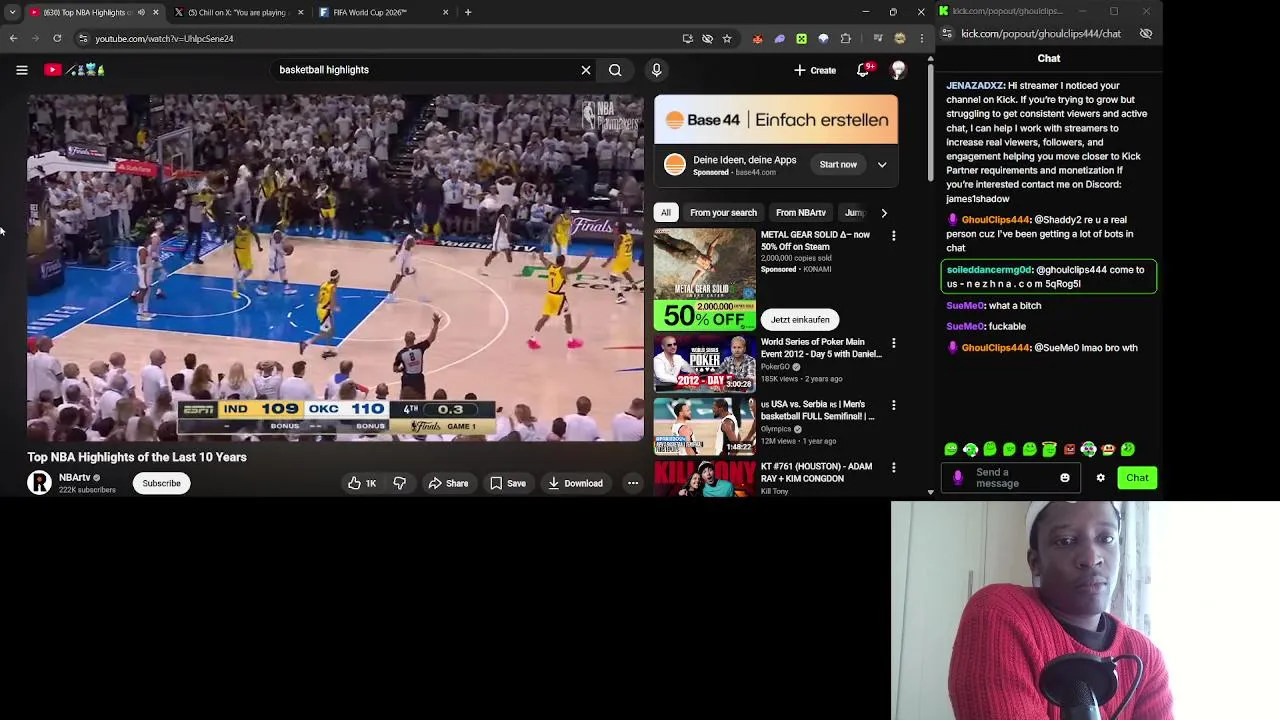
Task: Go back in browser history
Action: [x=13, y=38]
